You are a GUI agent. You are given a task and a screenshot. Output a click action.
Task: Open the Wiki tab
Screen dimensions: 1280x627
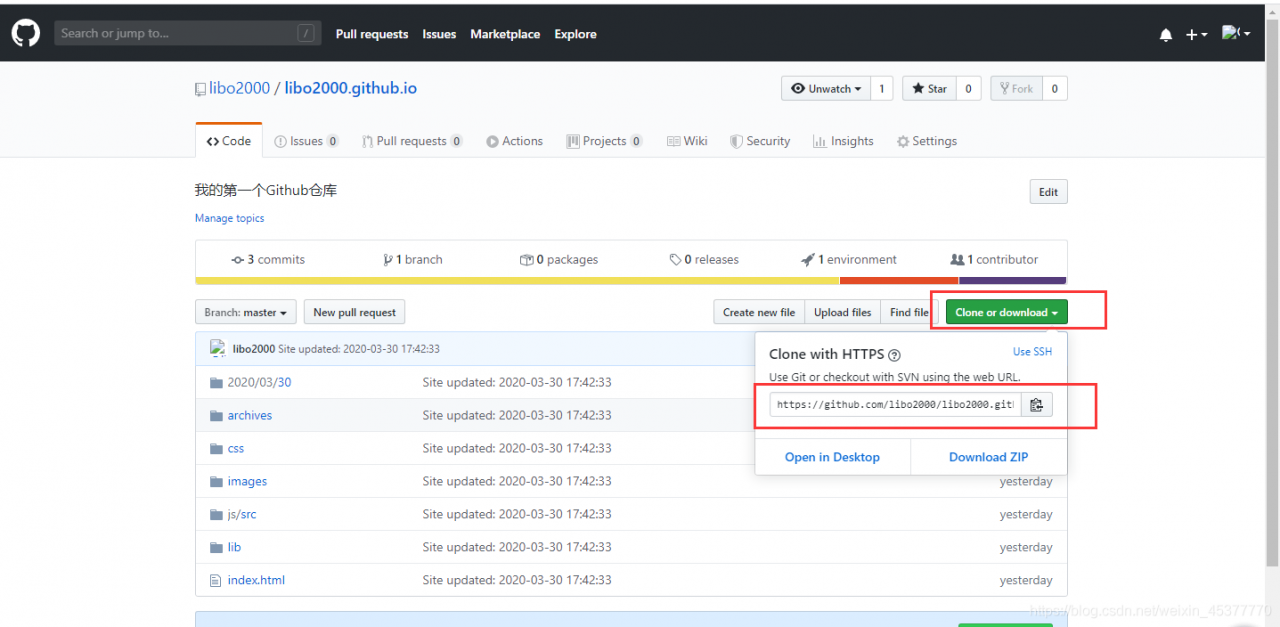pos(687,141)
